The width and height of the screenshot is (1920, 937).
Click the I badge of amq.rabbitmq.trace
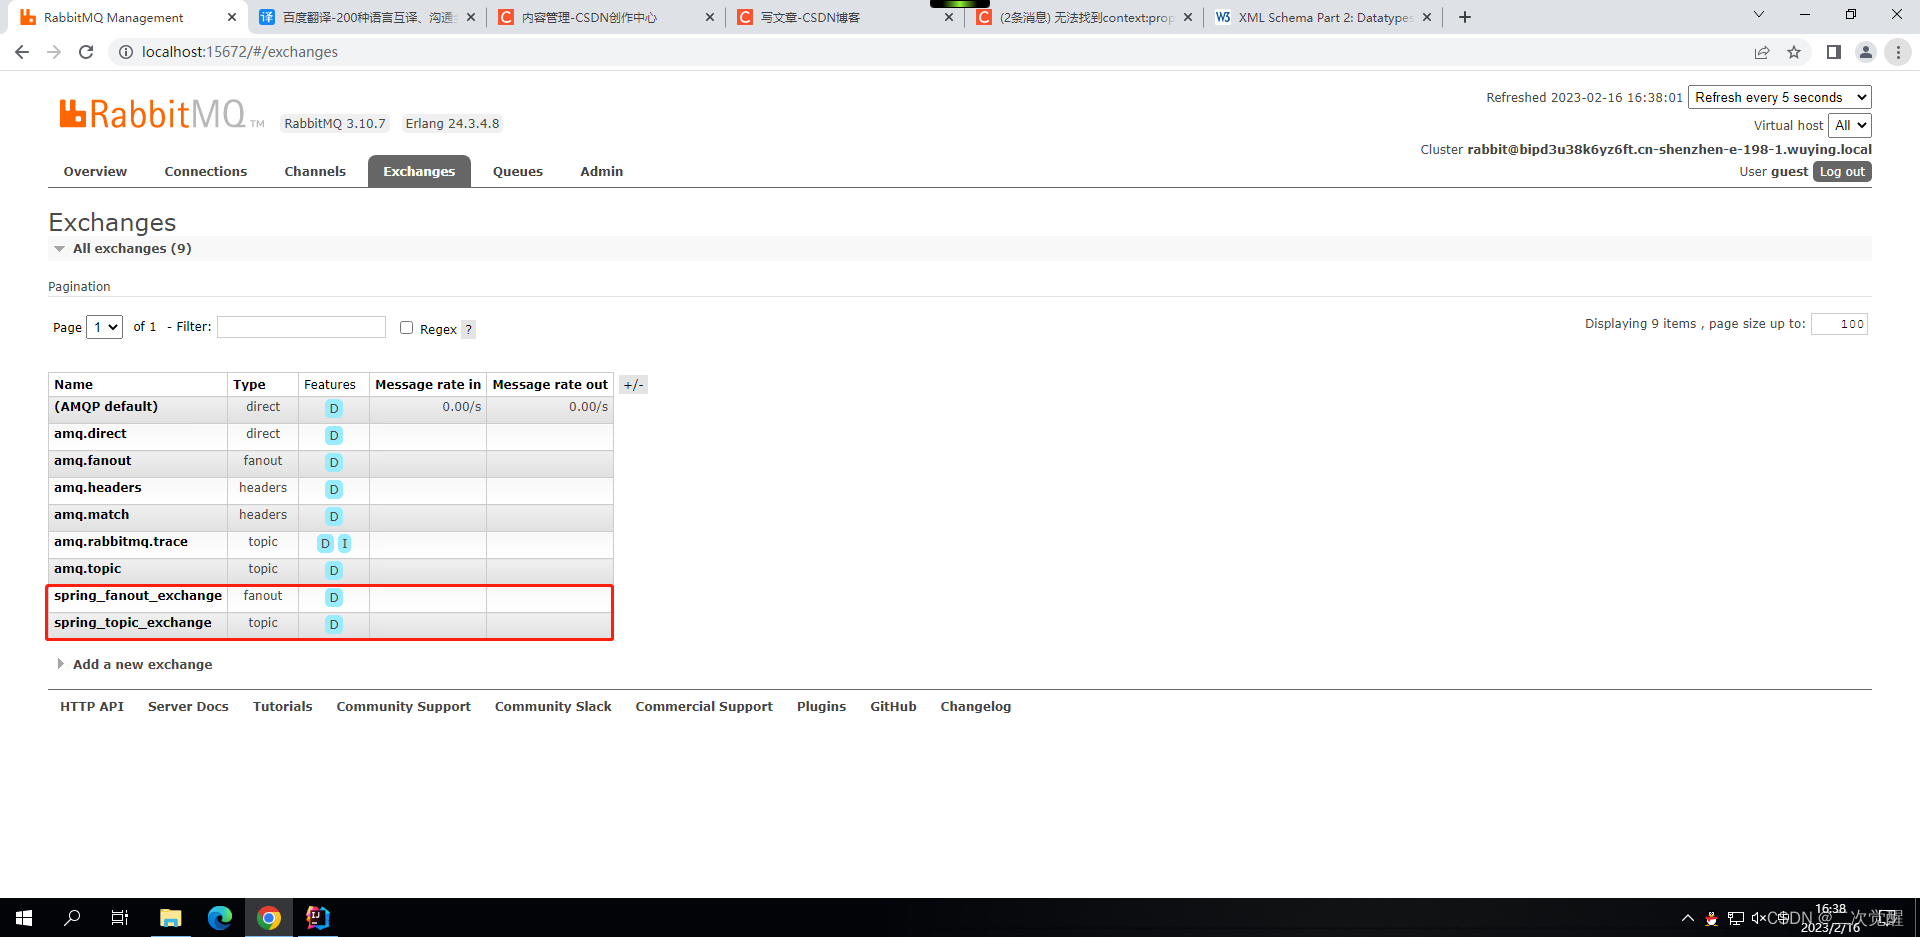click(344, 543)
